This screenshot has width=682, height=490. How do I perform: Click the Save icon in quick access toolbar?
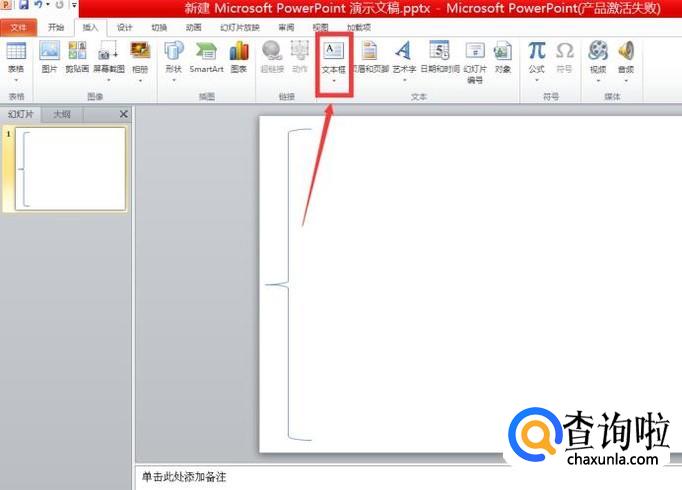22,7
